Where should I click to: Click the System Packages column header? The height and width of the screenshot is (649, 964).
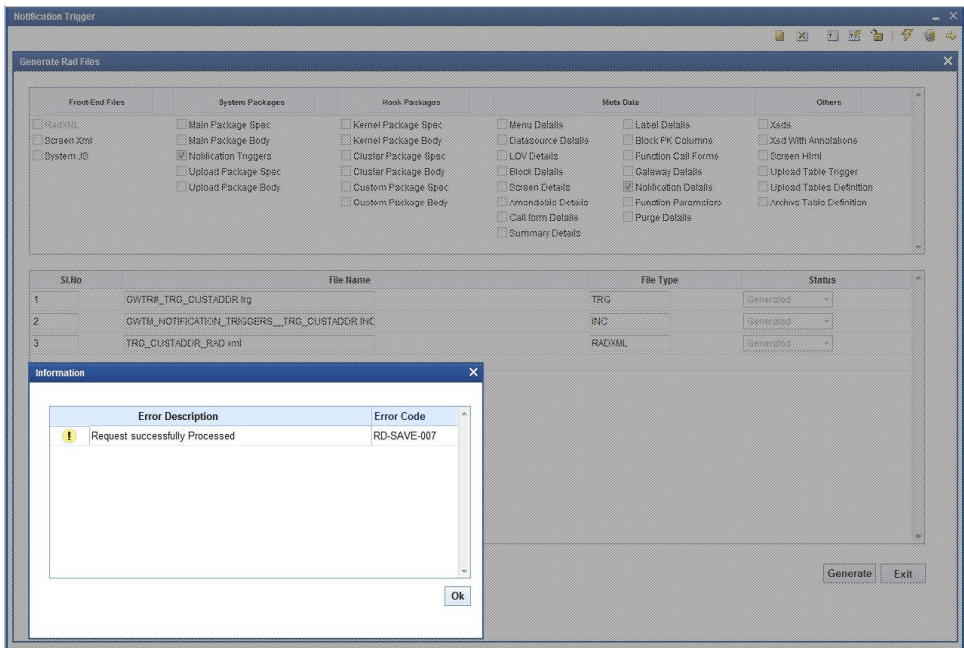[x=251, y=102]
